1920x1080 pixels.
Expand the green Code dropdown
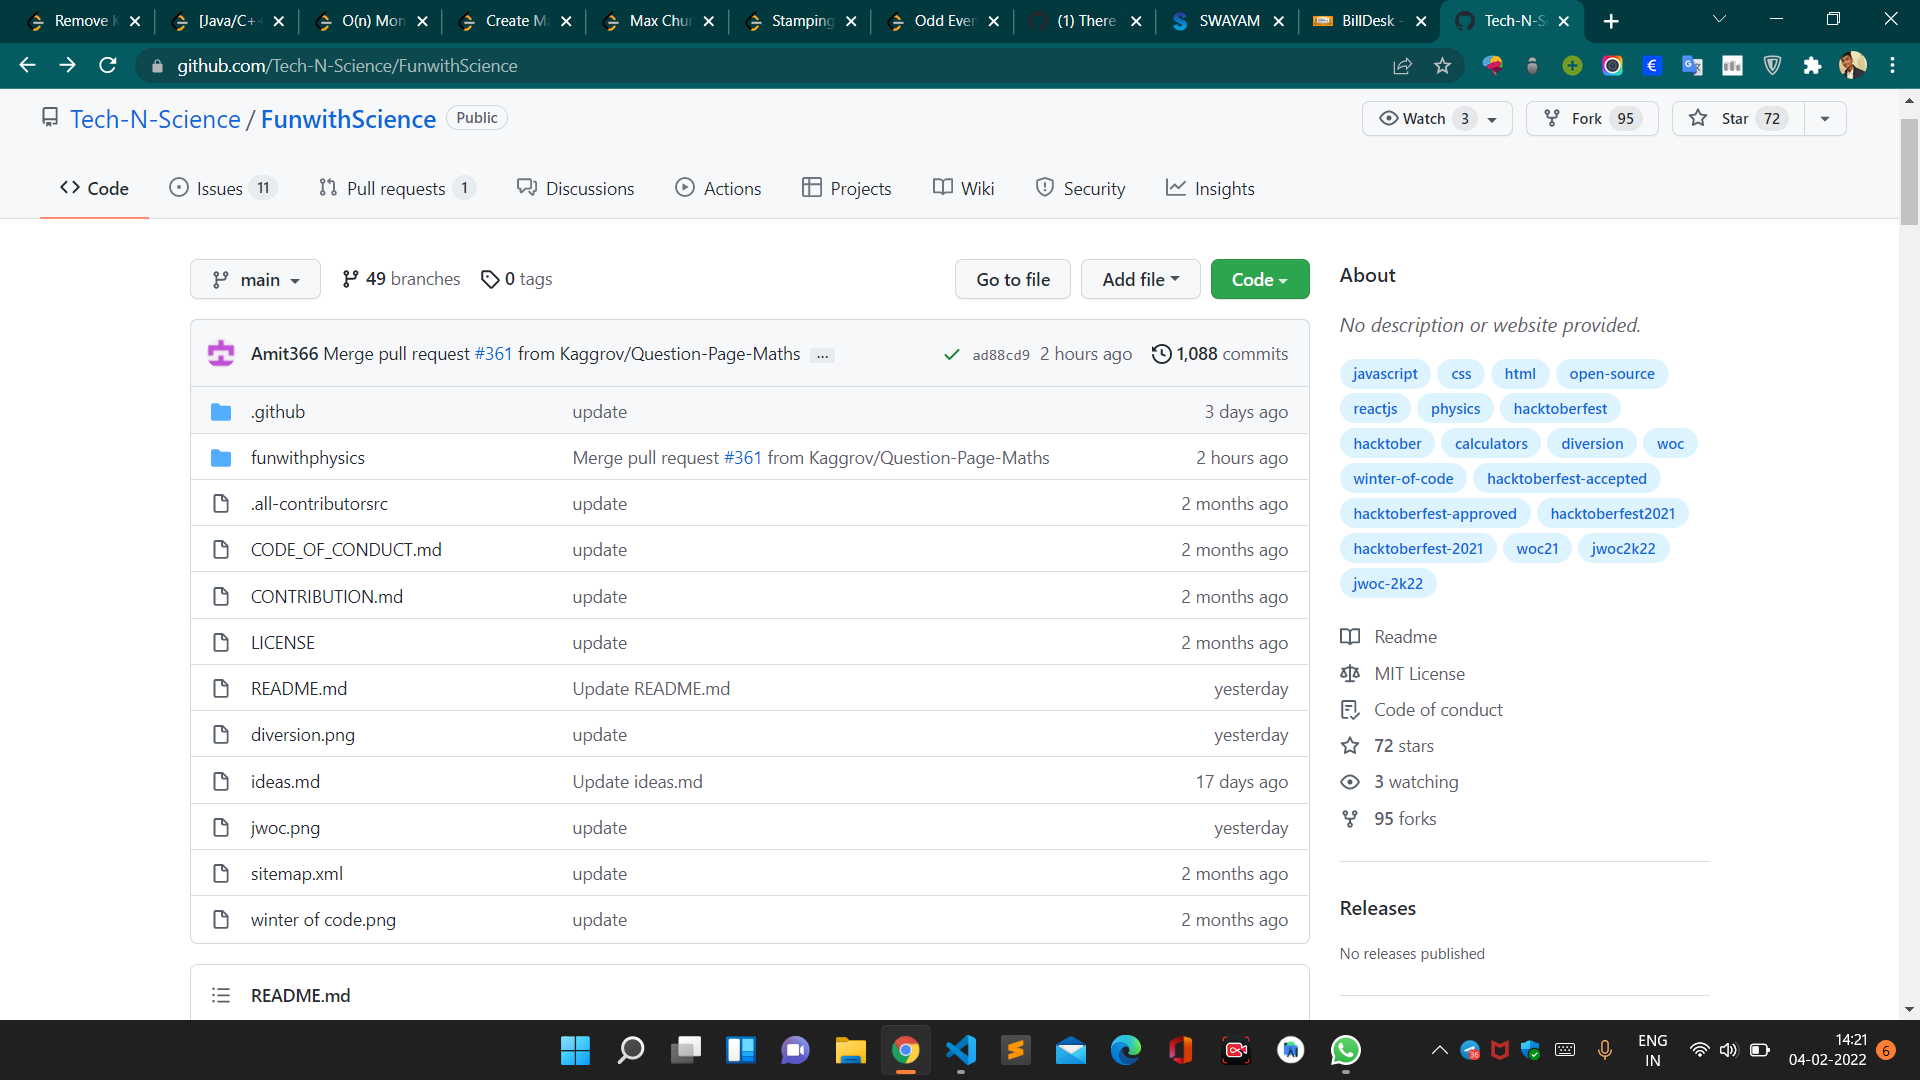[x=1260, y=279]
